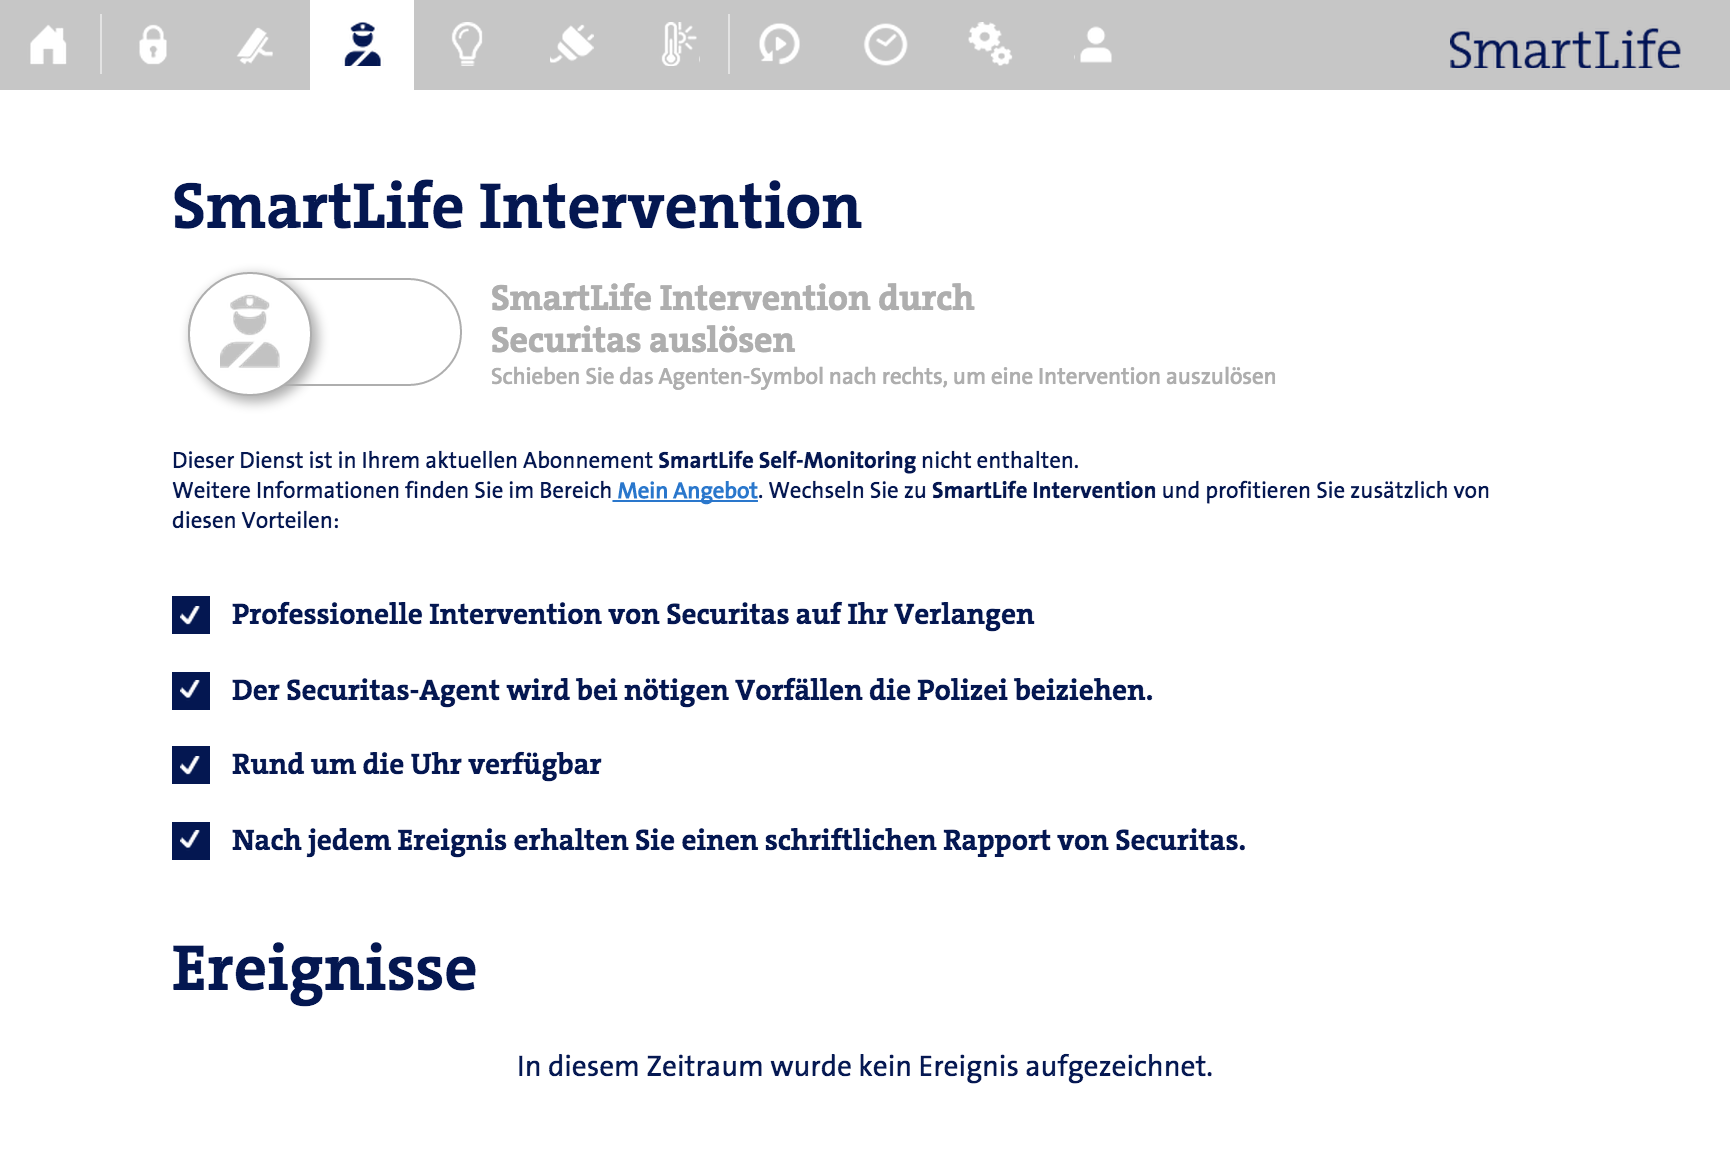Click text 'Professionelle Intervention von Securitas auf Ihr Verlangen'
Image resolution: width=1730 pixels, height=1174 pixels.
click(x=633, y=615)
